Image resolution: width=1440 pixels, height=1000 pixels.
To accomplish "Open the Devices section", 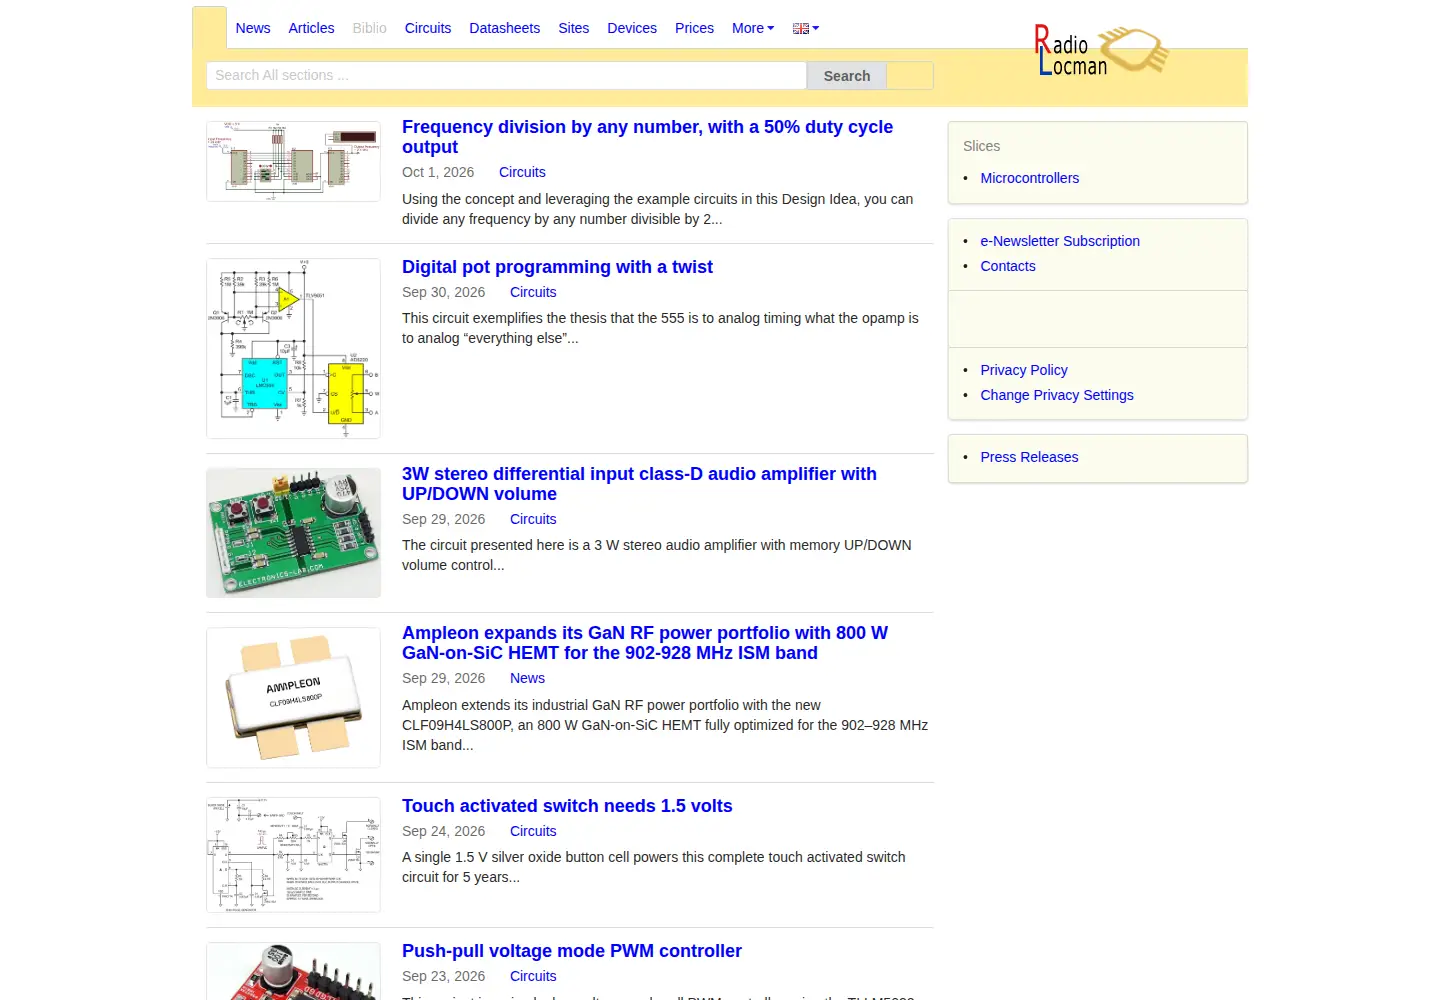I will 632,28.
